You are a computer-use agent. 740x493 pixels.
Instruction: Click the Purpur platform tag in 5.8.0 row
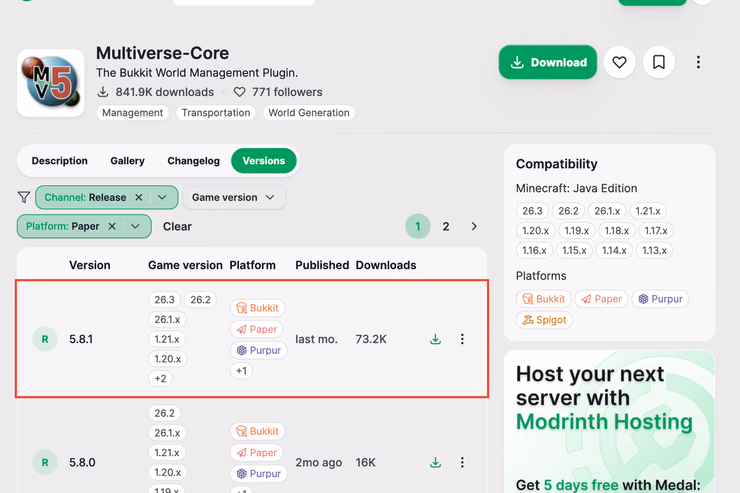point(259,473)
